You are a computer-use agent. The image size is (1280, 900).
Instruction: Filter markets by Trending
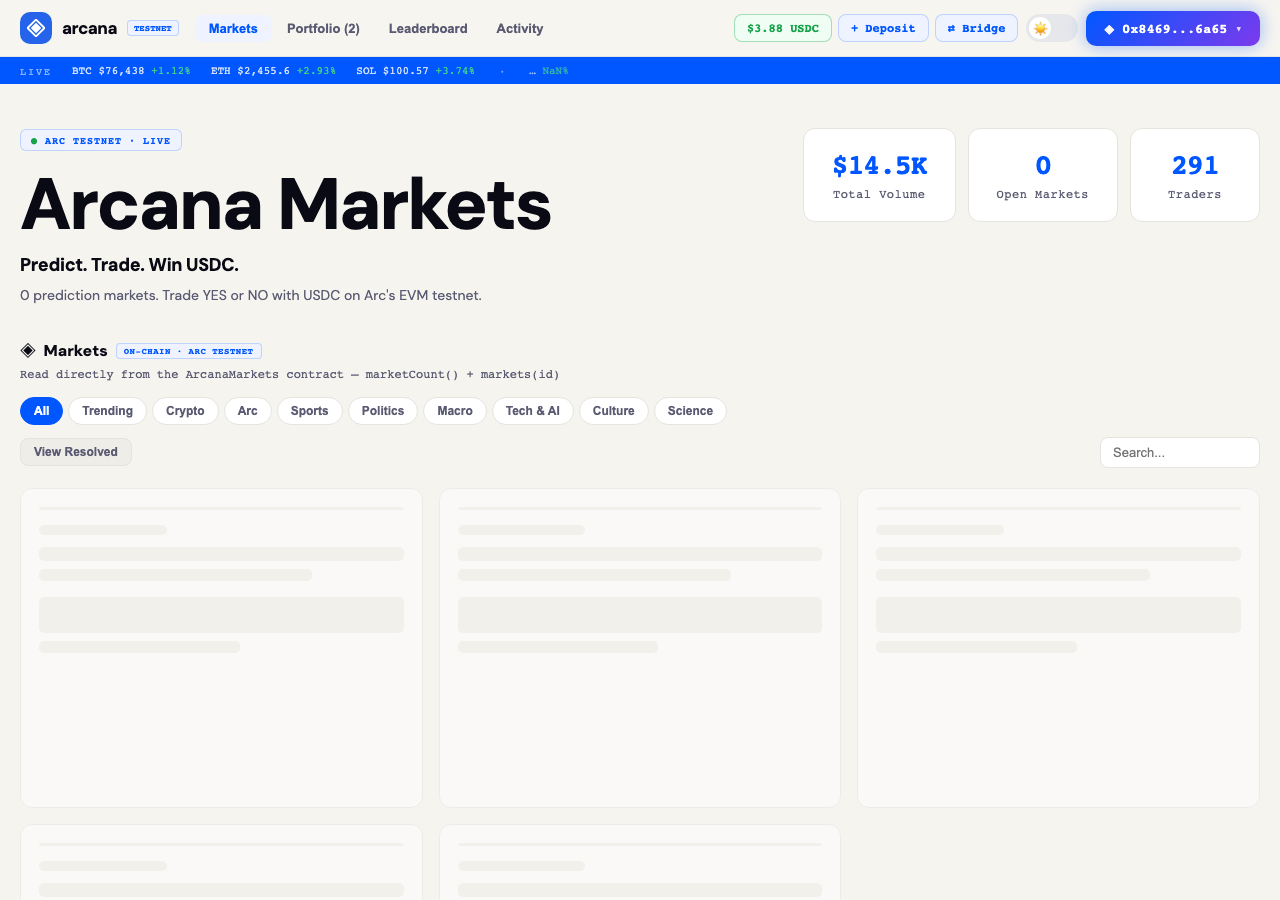pyautogui.click(x=108, y=411)
